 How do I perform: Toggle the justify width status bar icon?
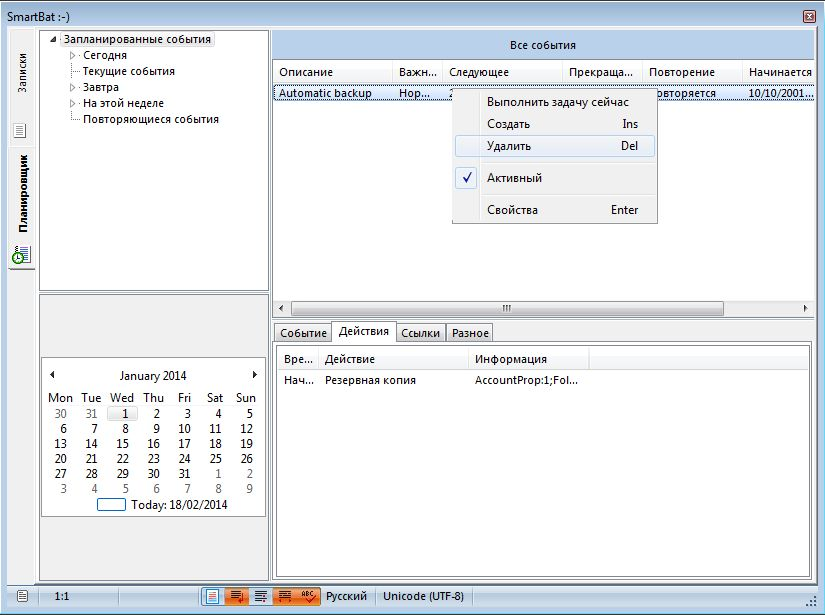pos(285,596)
